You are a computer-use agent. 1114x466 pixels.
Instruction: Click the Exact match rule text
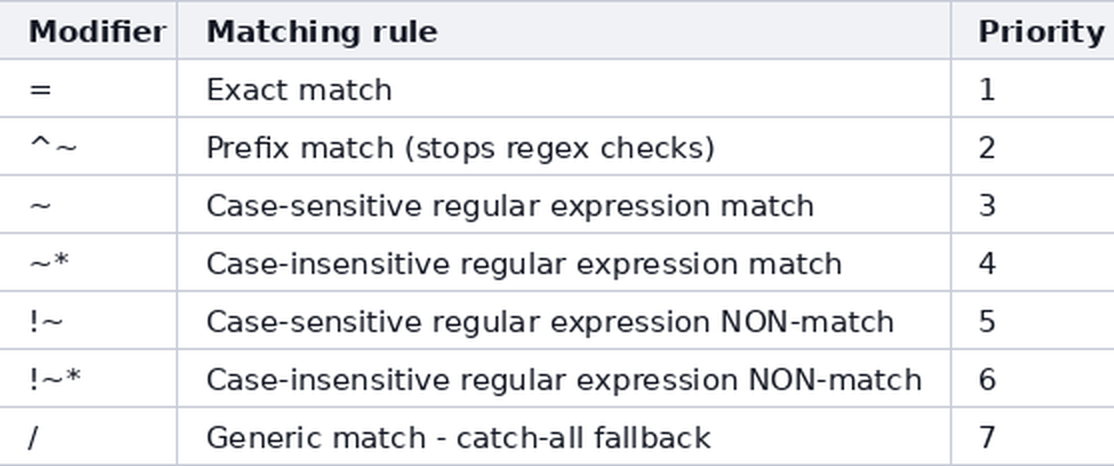(x=299, y=90)
